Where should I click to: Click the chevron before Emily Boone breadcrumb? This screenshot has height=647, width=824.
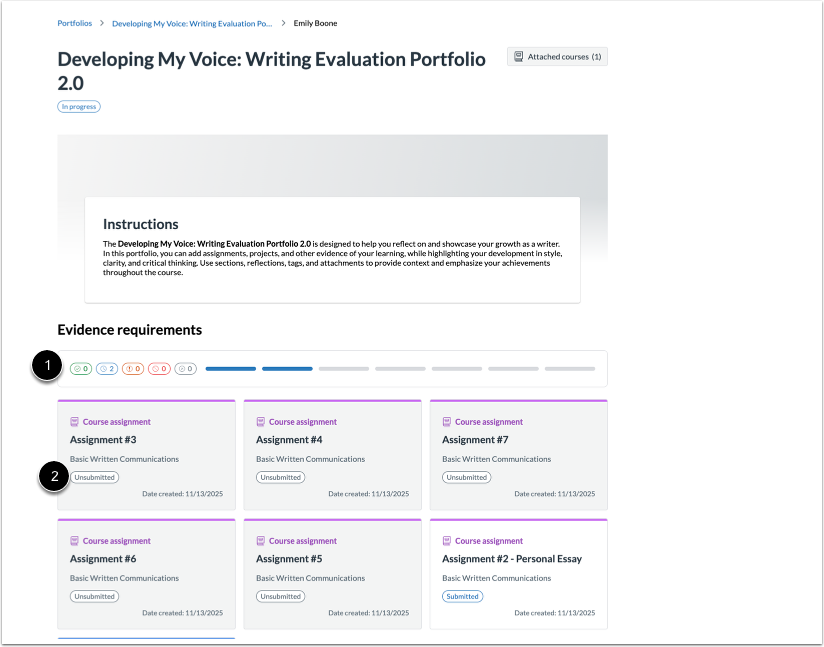(284, 23)
